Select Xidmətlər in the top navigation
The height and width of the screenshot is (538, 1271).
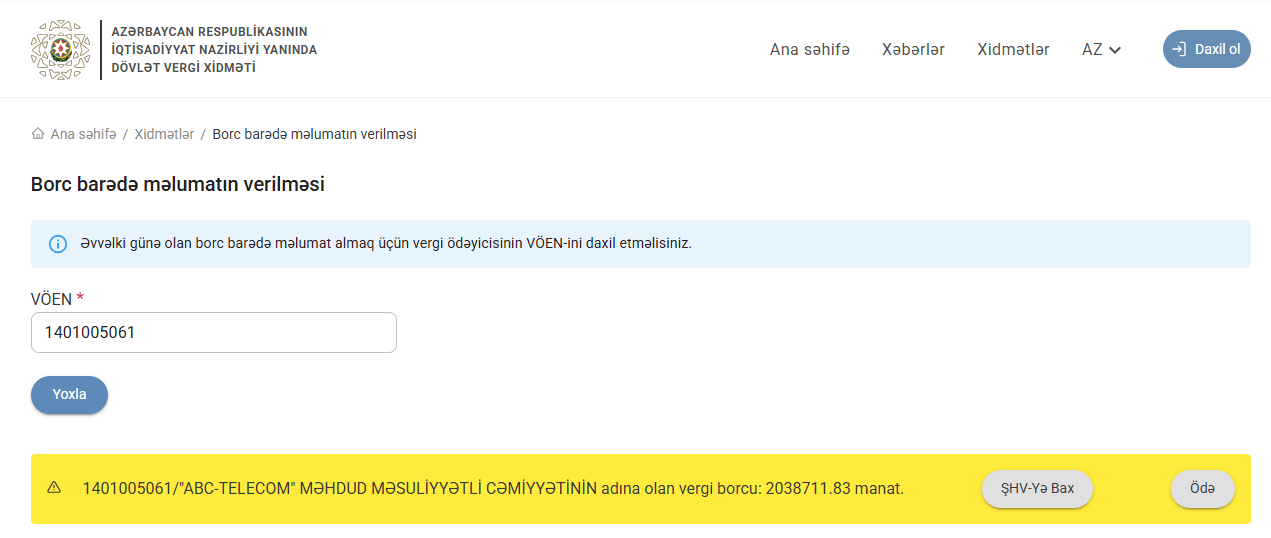[1013, 49]
